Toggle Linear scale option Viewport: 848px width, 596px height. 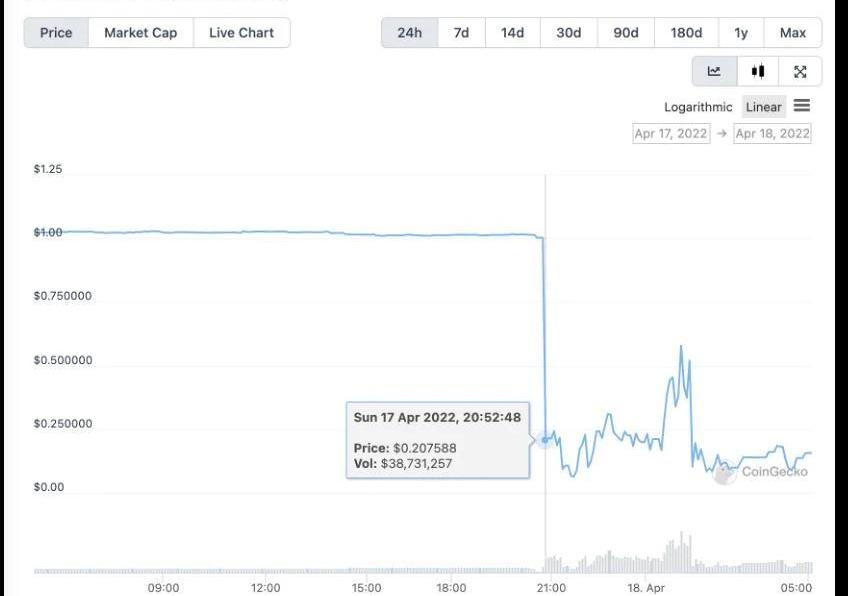coord(763,107)
